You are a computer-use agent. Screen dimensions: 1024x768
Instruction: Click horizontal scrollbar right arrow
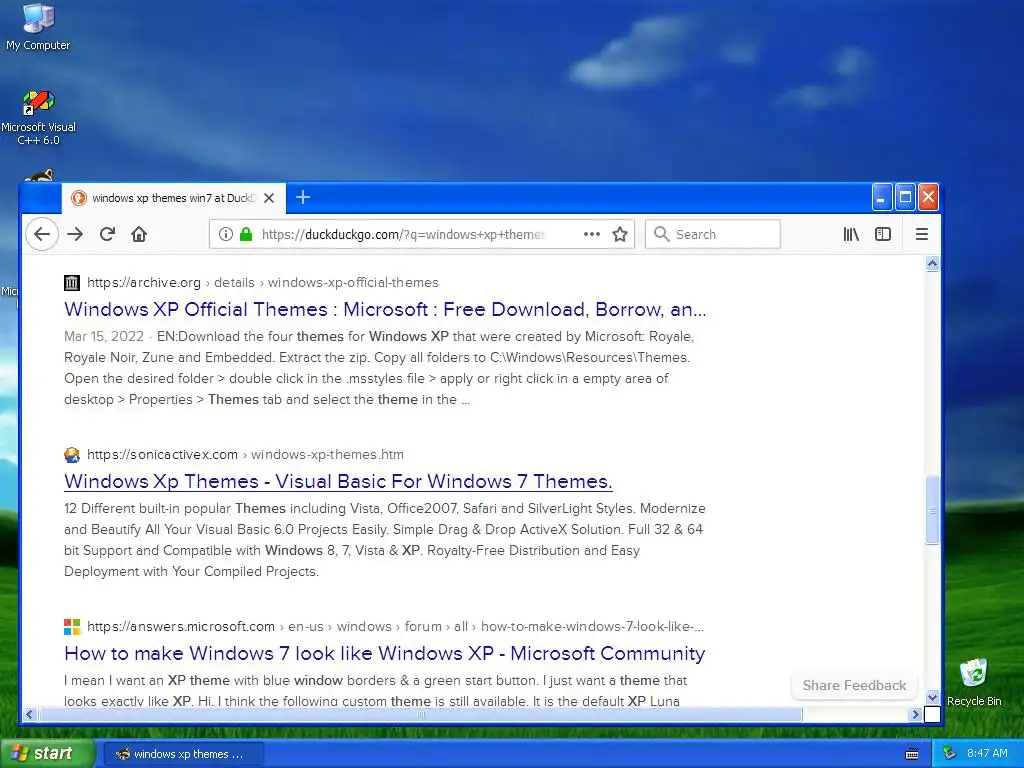pos(915,714)
